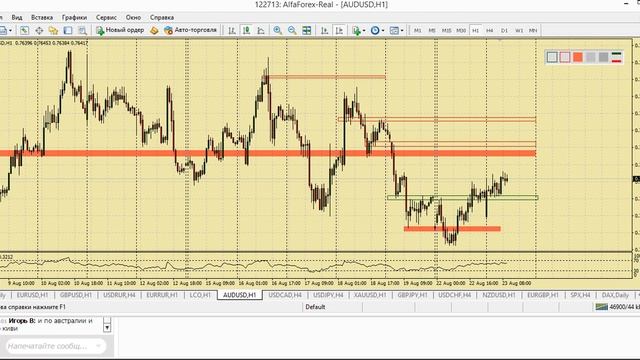Switch timeframe to MN
The height and width of the screenshot is (360, 640).
point(533,30)
